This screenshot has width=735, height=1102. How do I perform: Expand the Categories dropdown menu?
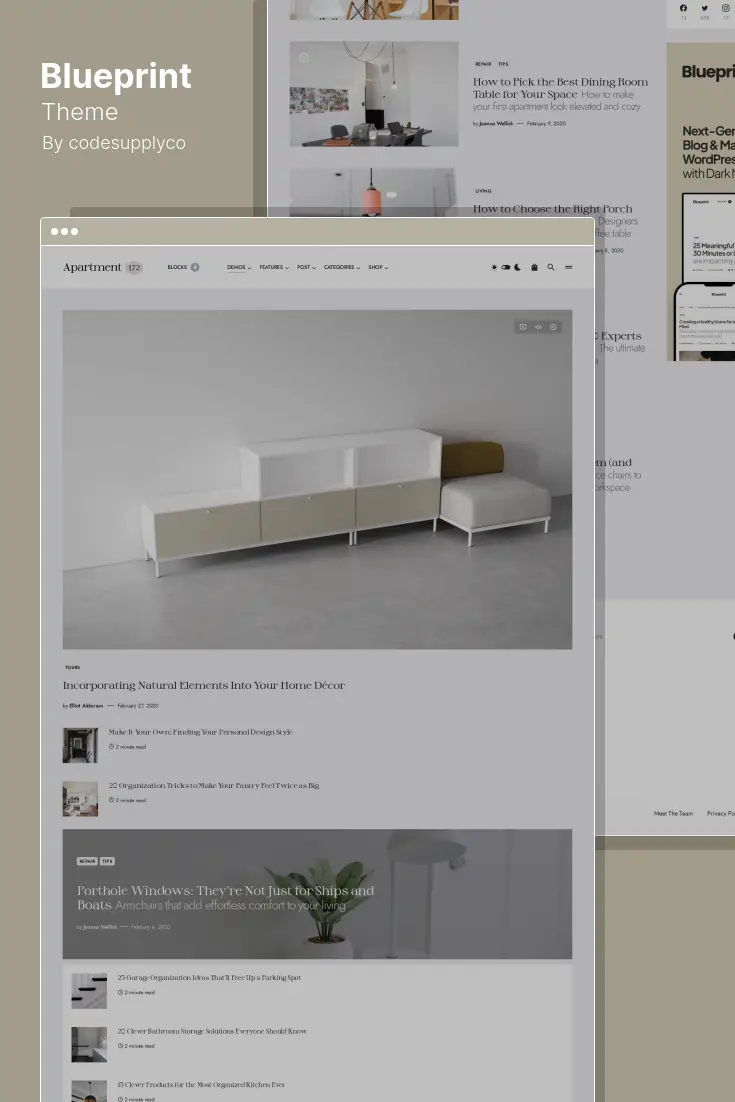point(342,267)
